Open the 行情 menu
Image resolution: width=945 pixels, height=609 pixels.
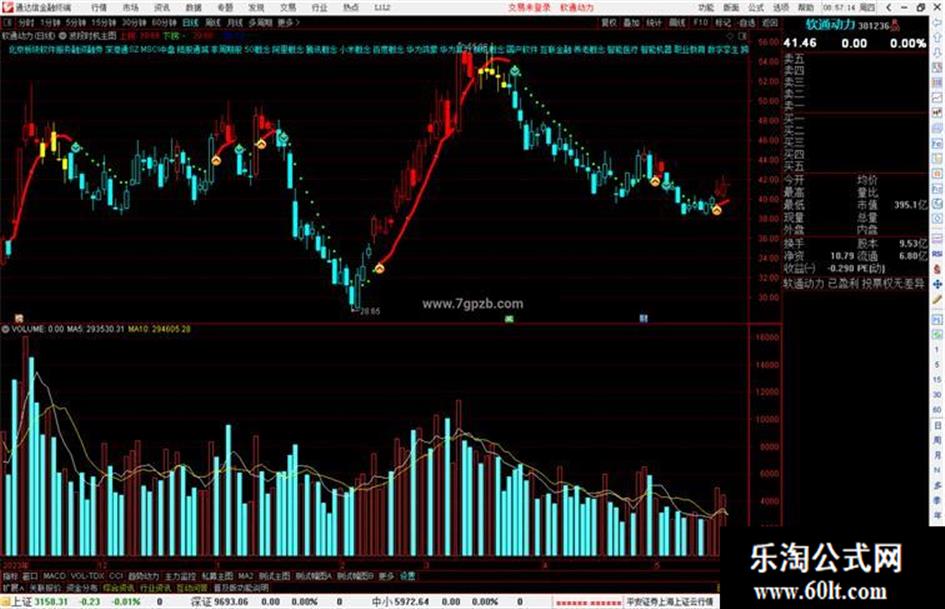[x=99, y=8]
